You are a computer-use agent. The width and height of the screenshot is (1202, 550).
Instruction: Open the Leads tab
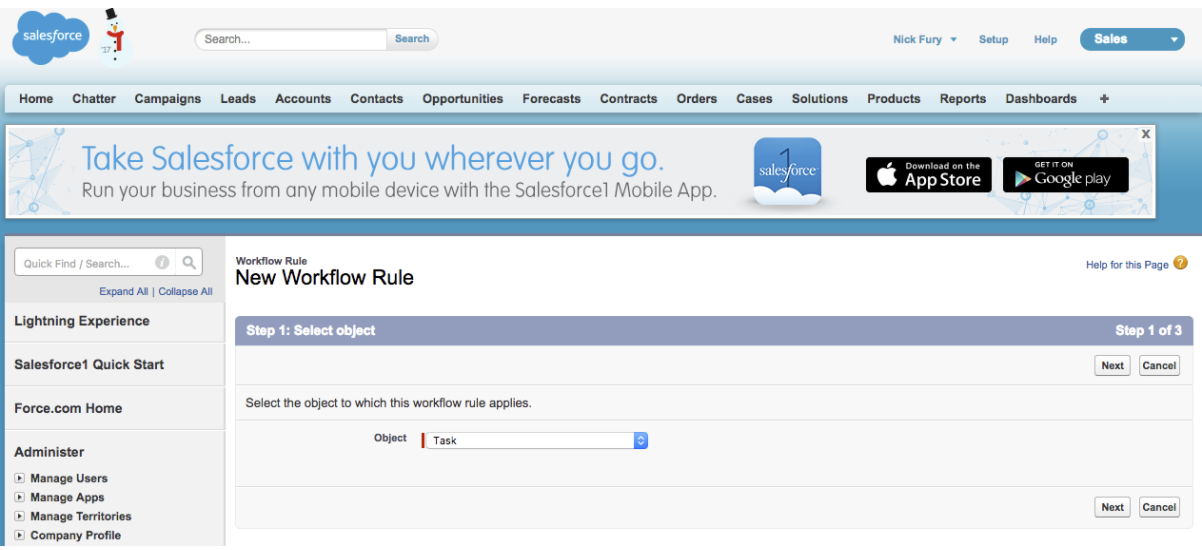pyautogui.click(x=238, y=99)
